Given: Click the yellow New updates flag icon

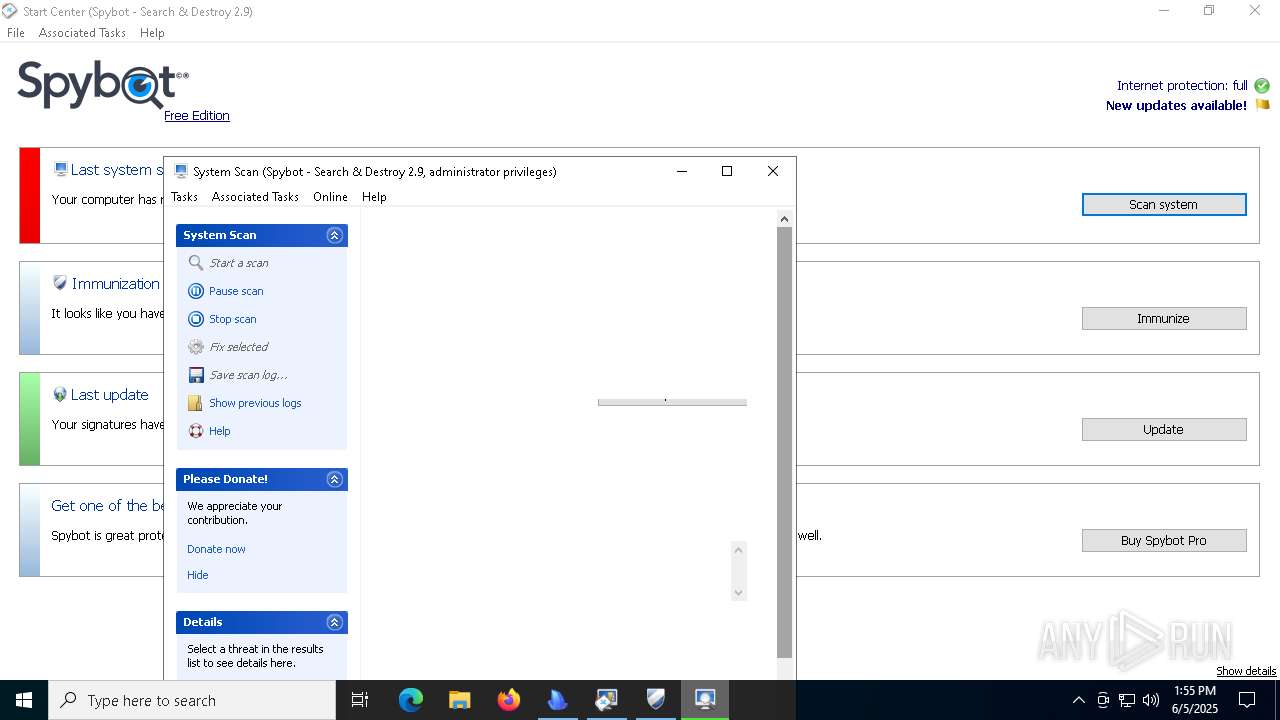Looking at the screenshot, I should pyautogui.click(x=1262, y=105).
